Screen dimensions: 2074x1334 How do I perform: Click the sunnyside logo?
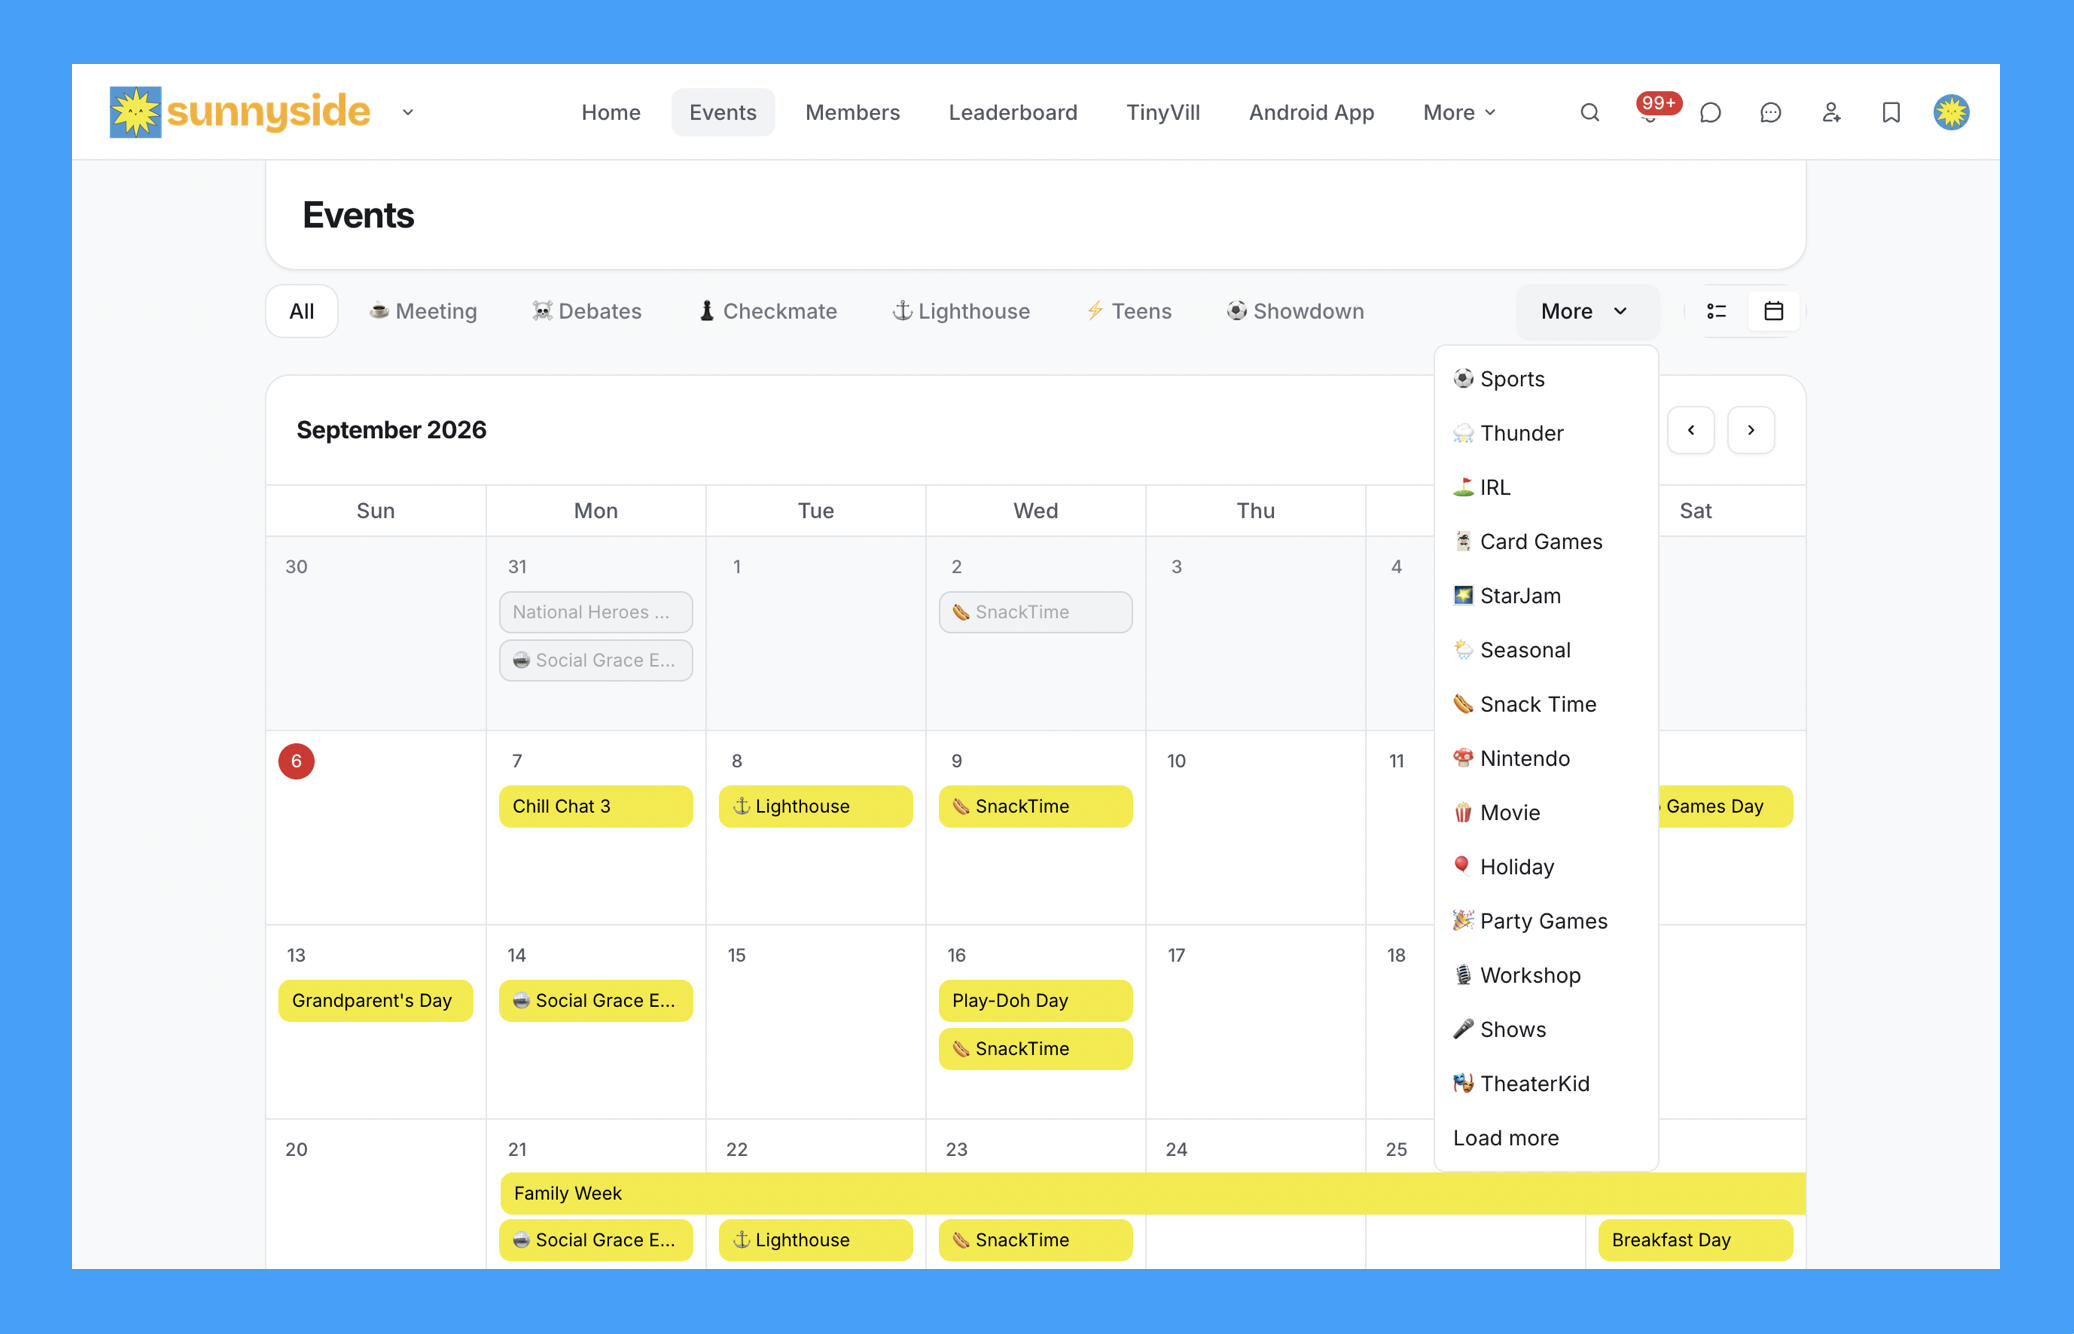240,112
